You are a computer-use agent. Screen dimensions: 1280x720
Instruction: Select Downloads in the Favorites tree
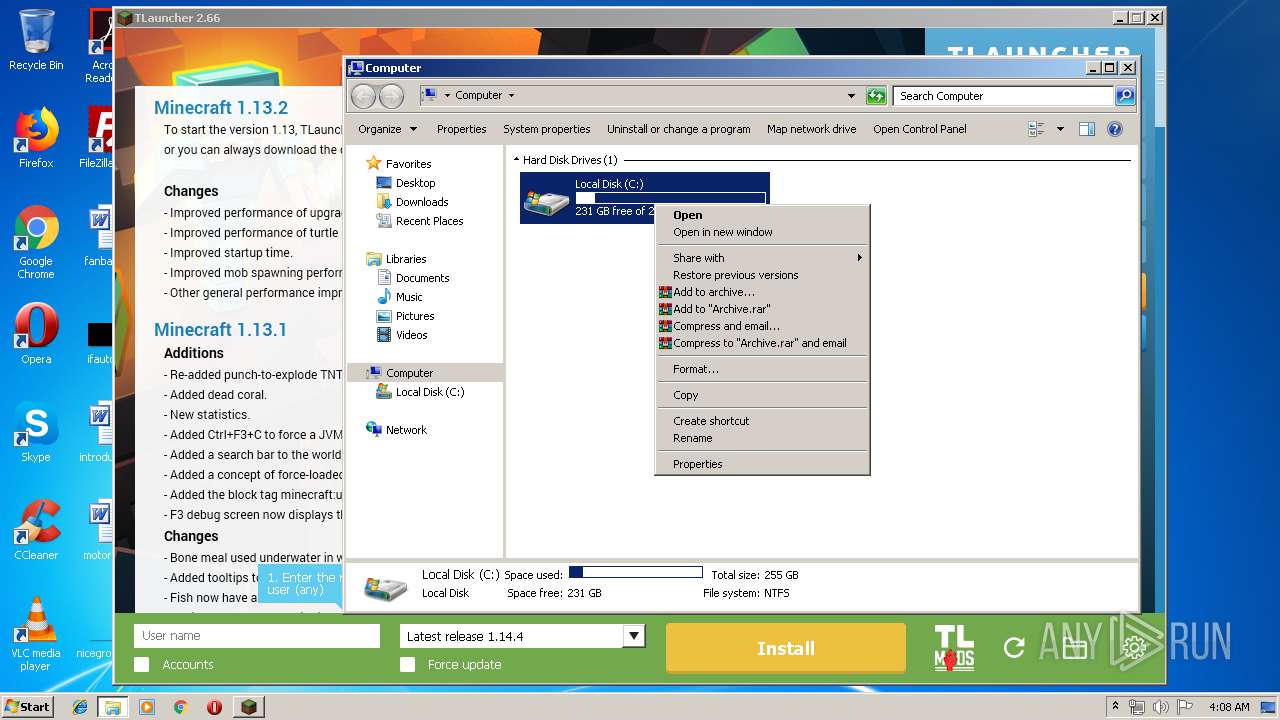click(412, 202)
